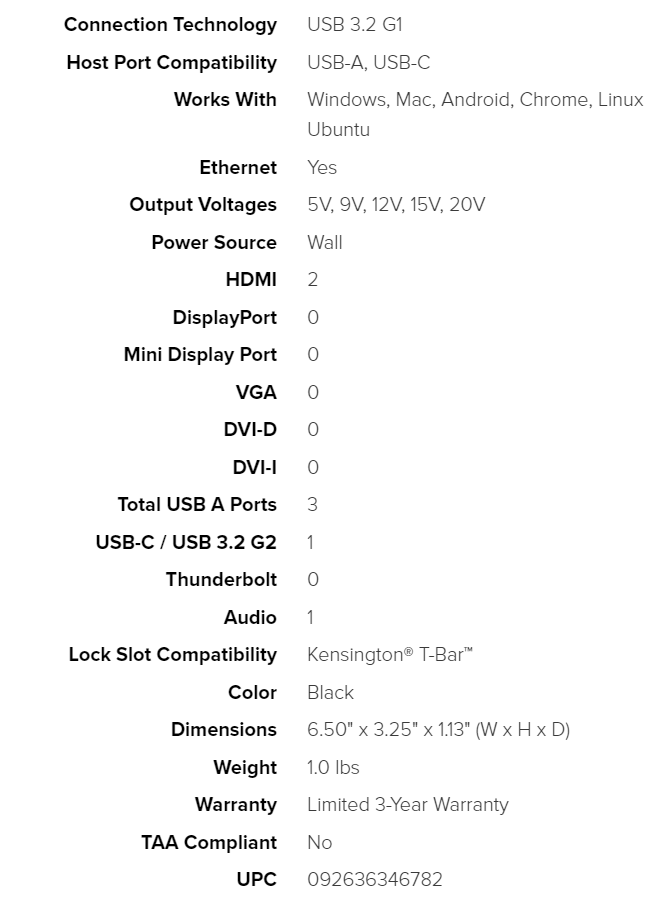Select the Lock Slot Compatibility label
Image resolution: width=661 pixels, height=907 pixels.
pyautogui.click(x=172, y=655)
